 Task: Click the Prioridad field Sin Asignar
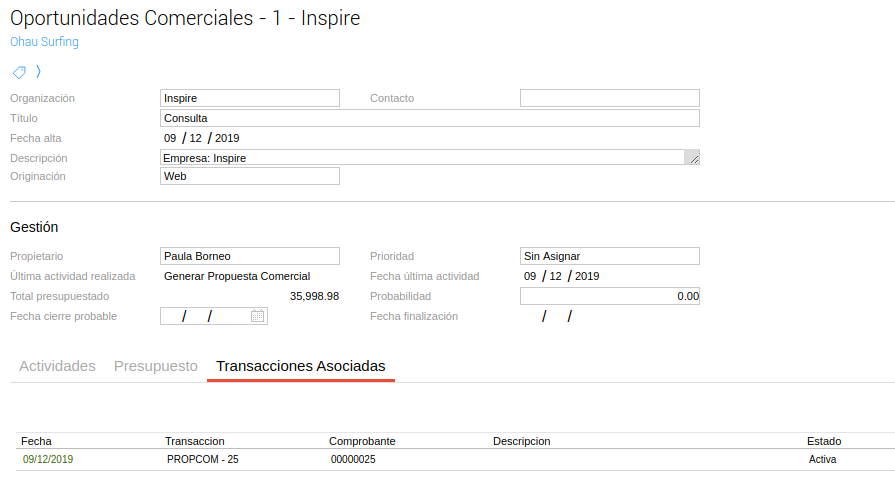pyautogui.click(x=609, y=256)
